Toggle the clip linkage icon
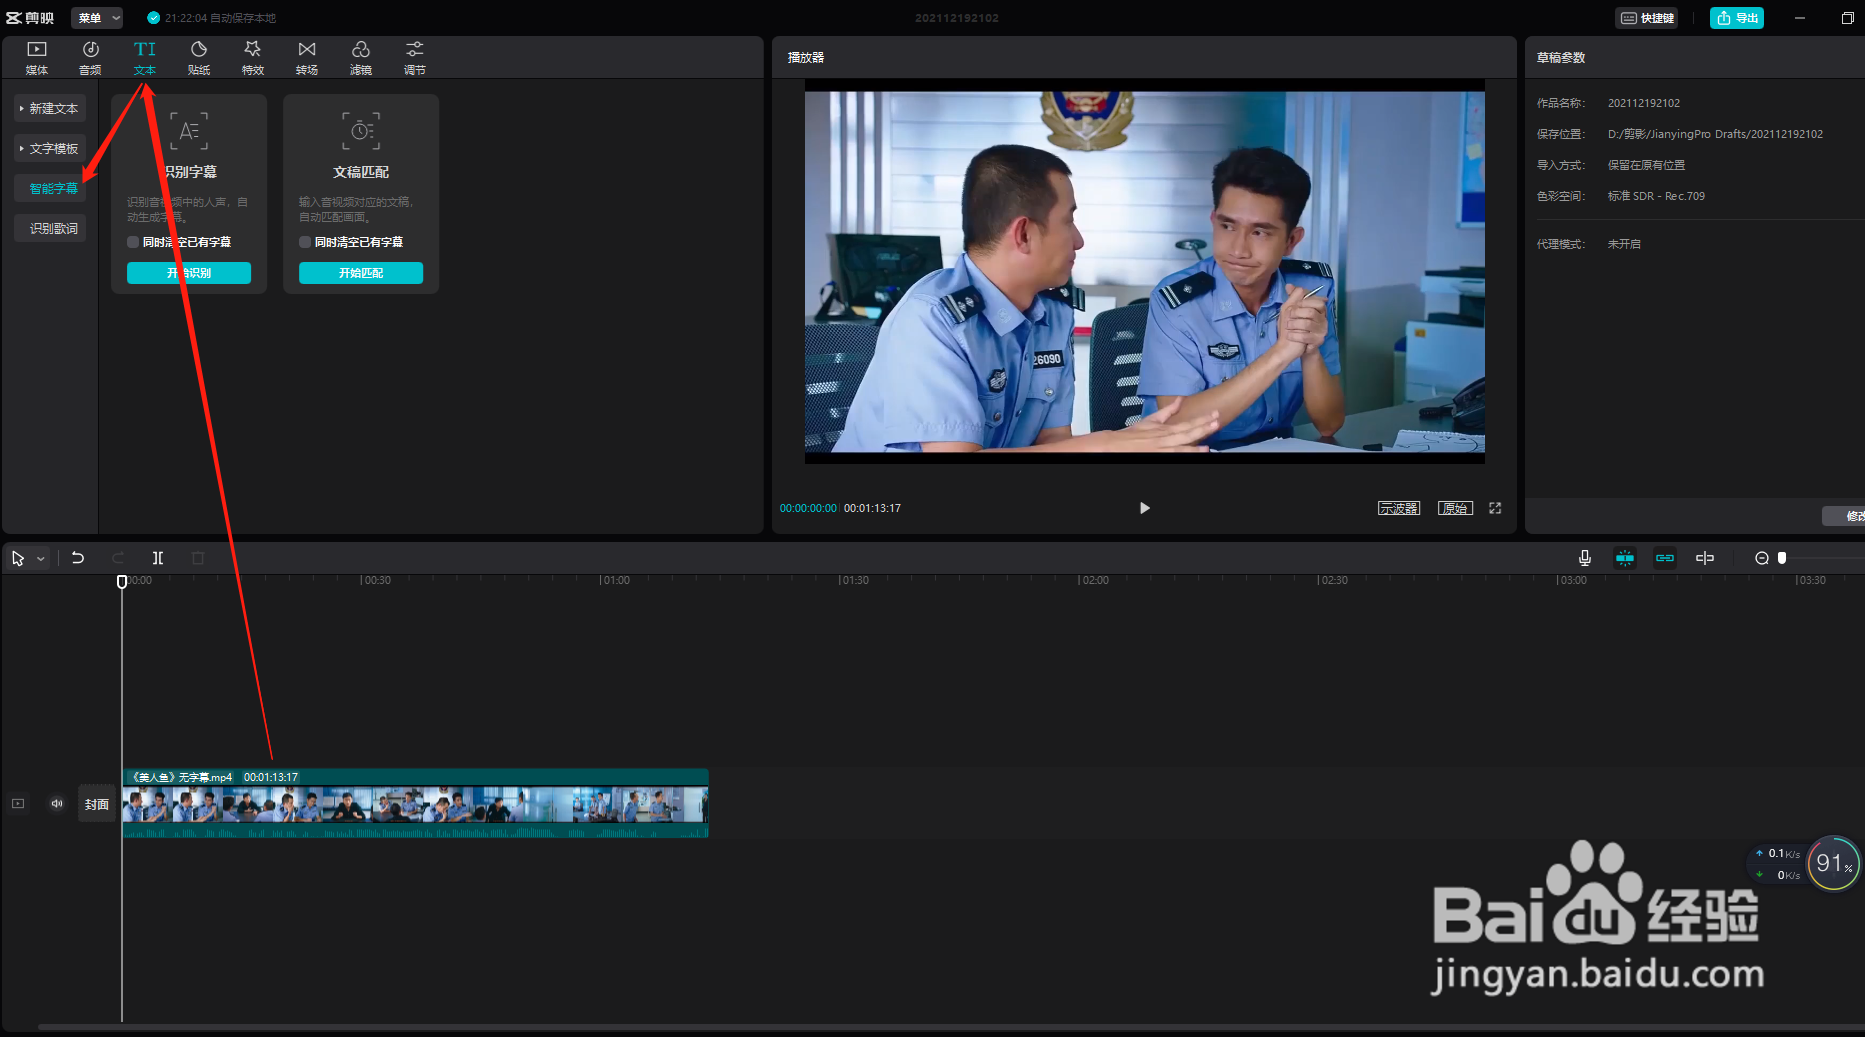 coord(1665,558)
